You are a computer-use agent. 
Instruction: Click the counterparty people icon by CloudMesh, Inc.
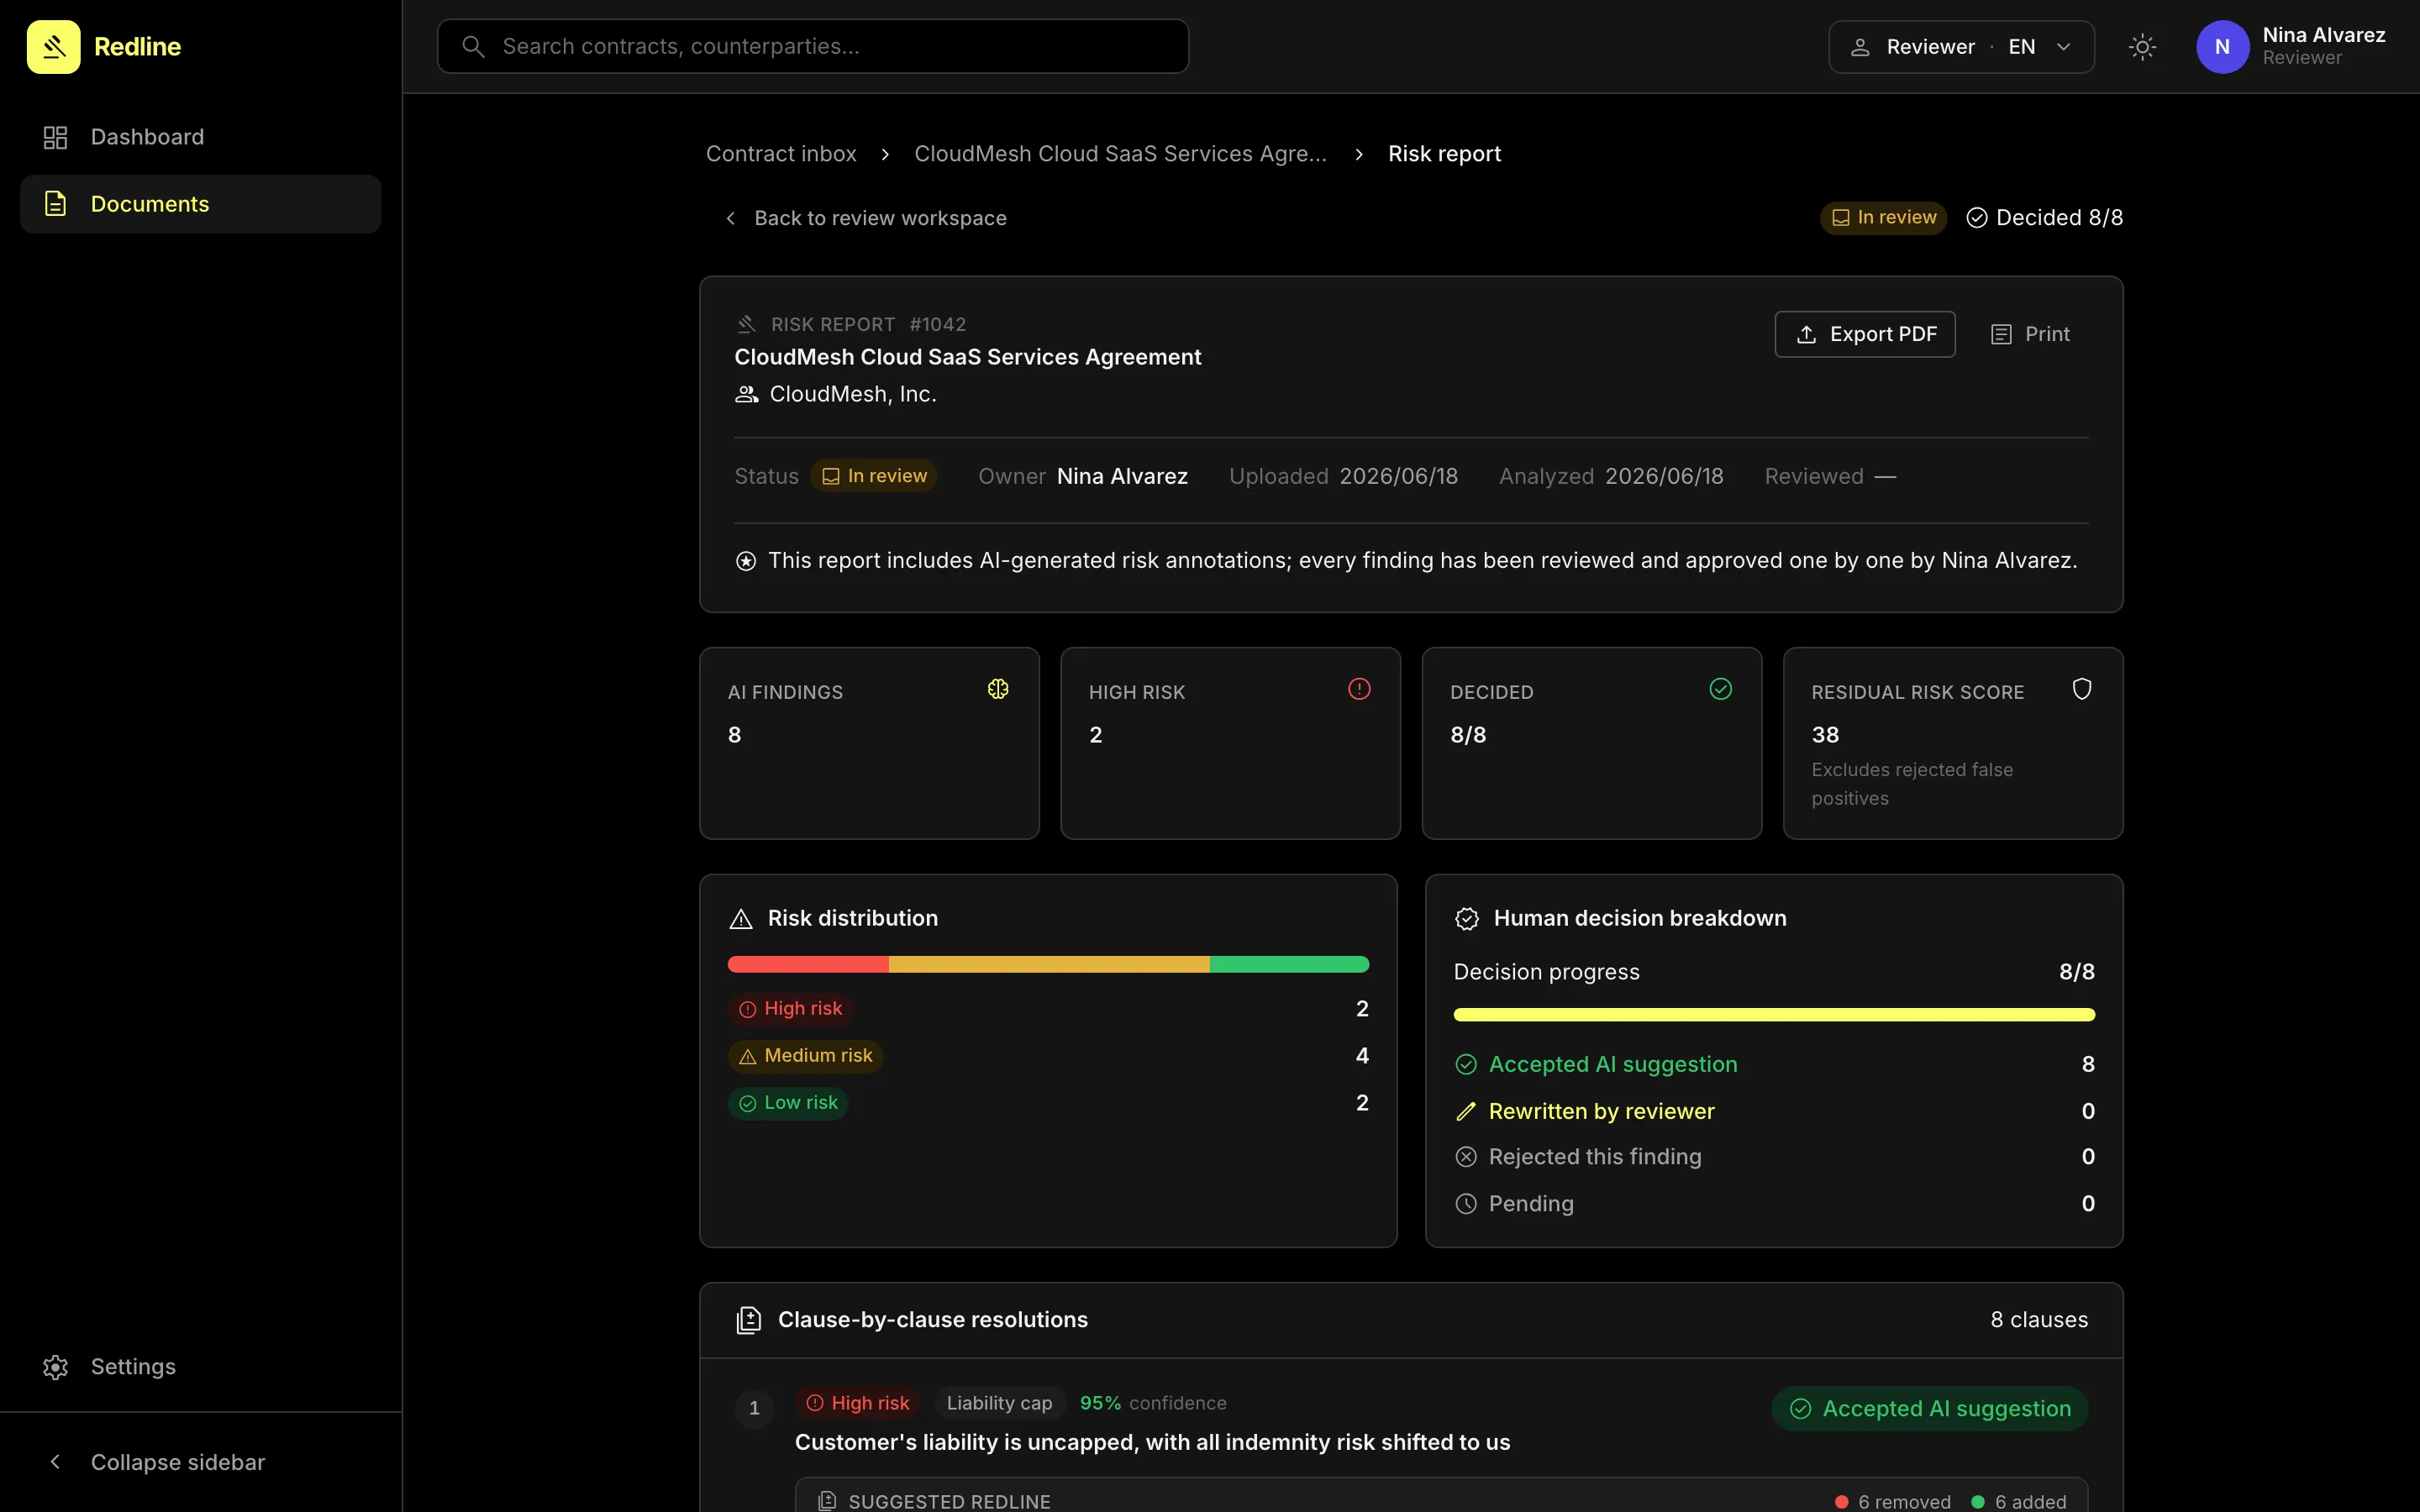746,394
